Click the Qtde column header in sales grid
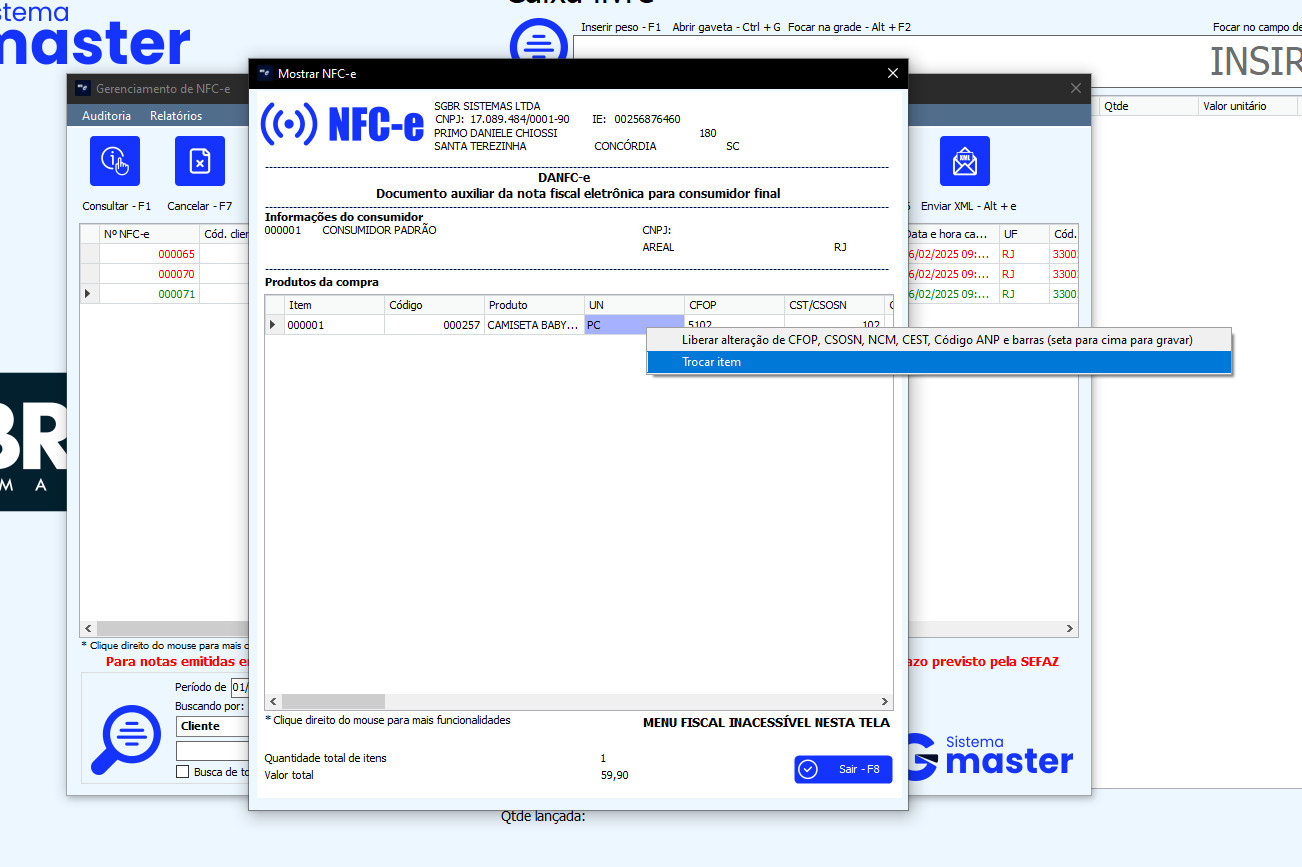The image size is (1302, 867). 1148,106
